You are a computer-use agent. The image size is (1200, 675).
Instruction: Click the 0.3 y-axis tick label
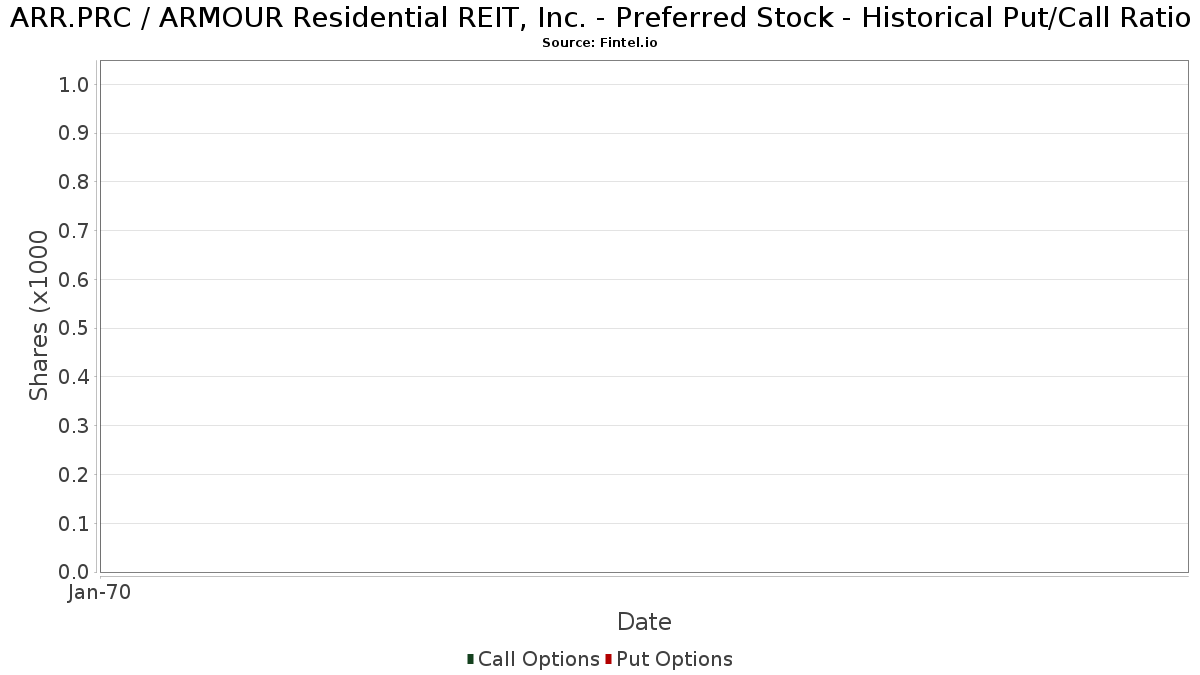[x=74, y=426]
